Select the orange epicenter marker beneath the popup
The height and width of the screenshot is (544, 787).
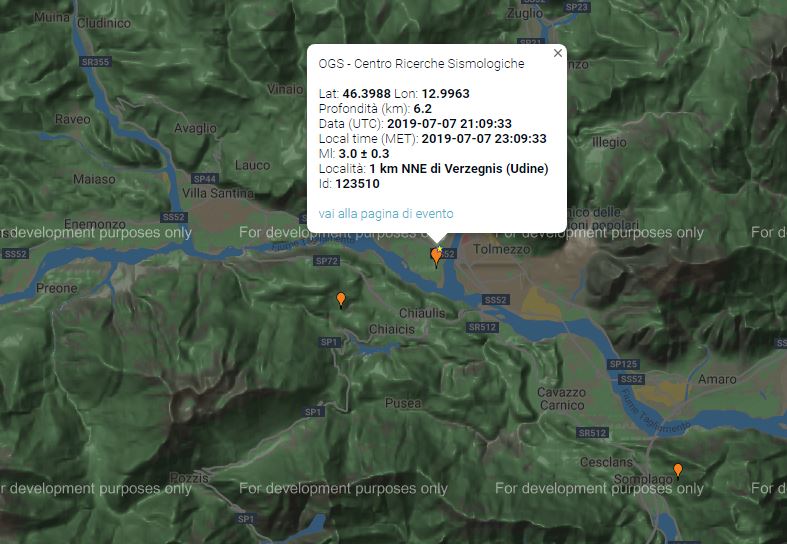coord(436,257)
